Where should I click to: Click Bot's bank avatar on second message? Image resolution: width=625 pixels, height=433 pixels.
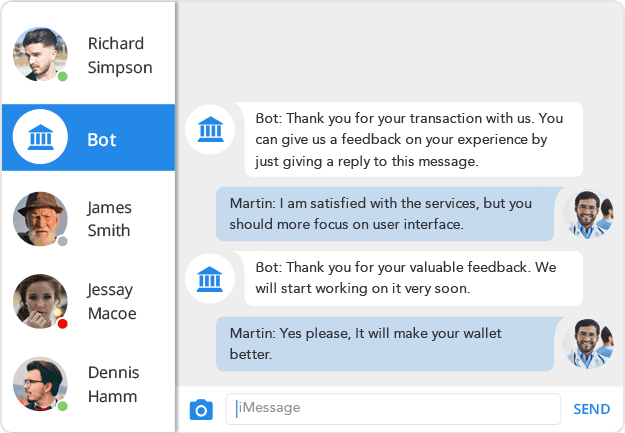click(x=210, y=279)
